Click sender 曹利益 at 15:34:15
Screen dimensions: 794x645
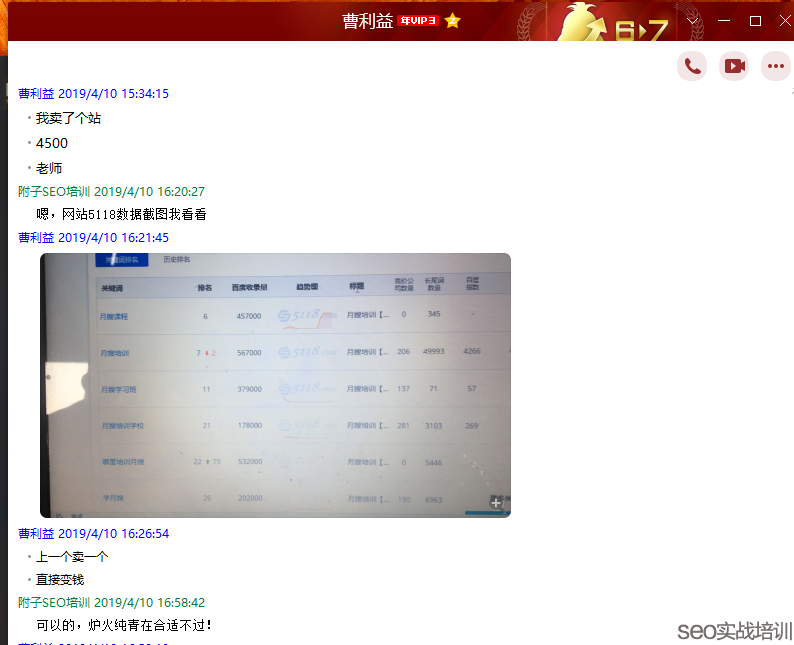pos(37,94)
